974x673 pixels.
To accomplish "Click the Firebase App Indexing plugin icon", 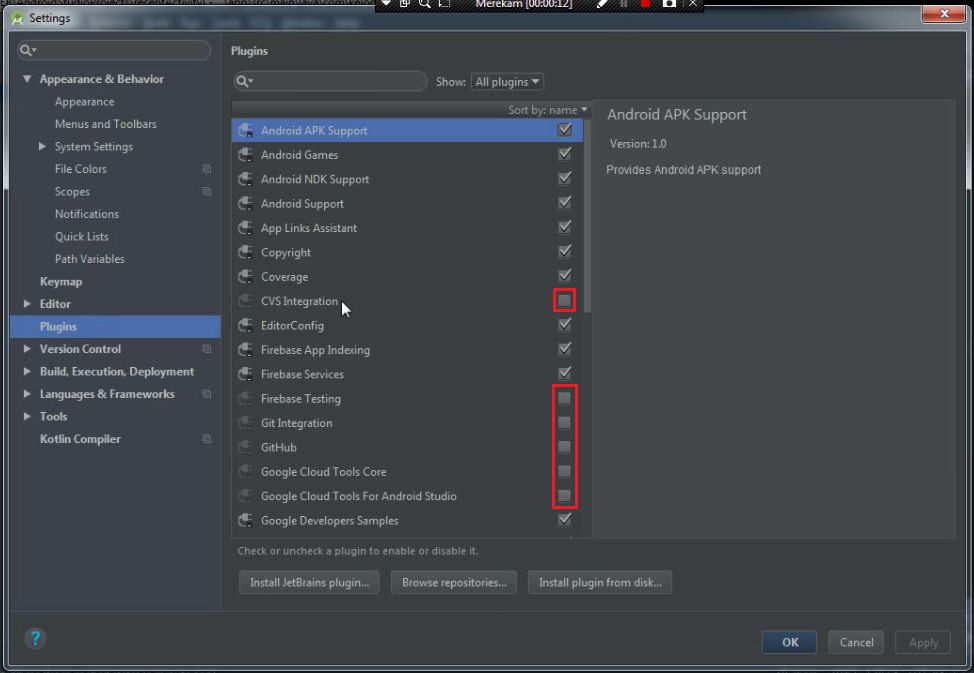I will pos(245,350).
